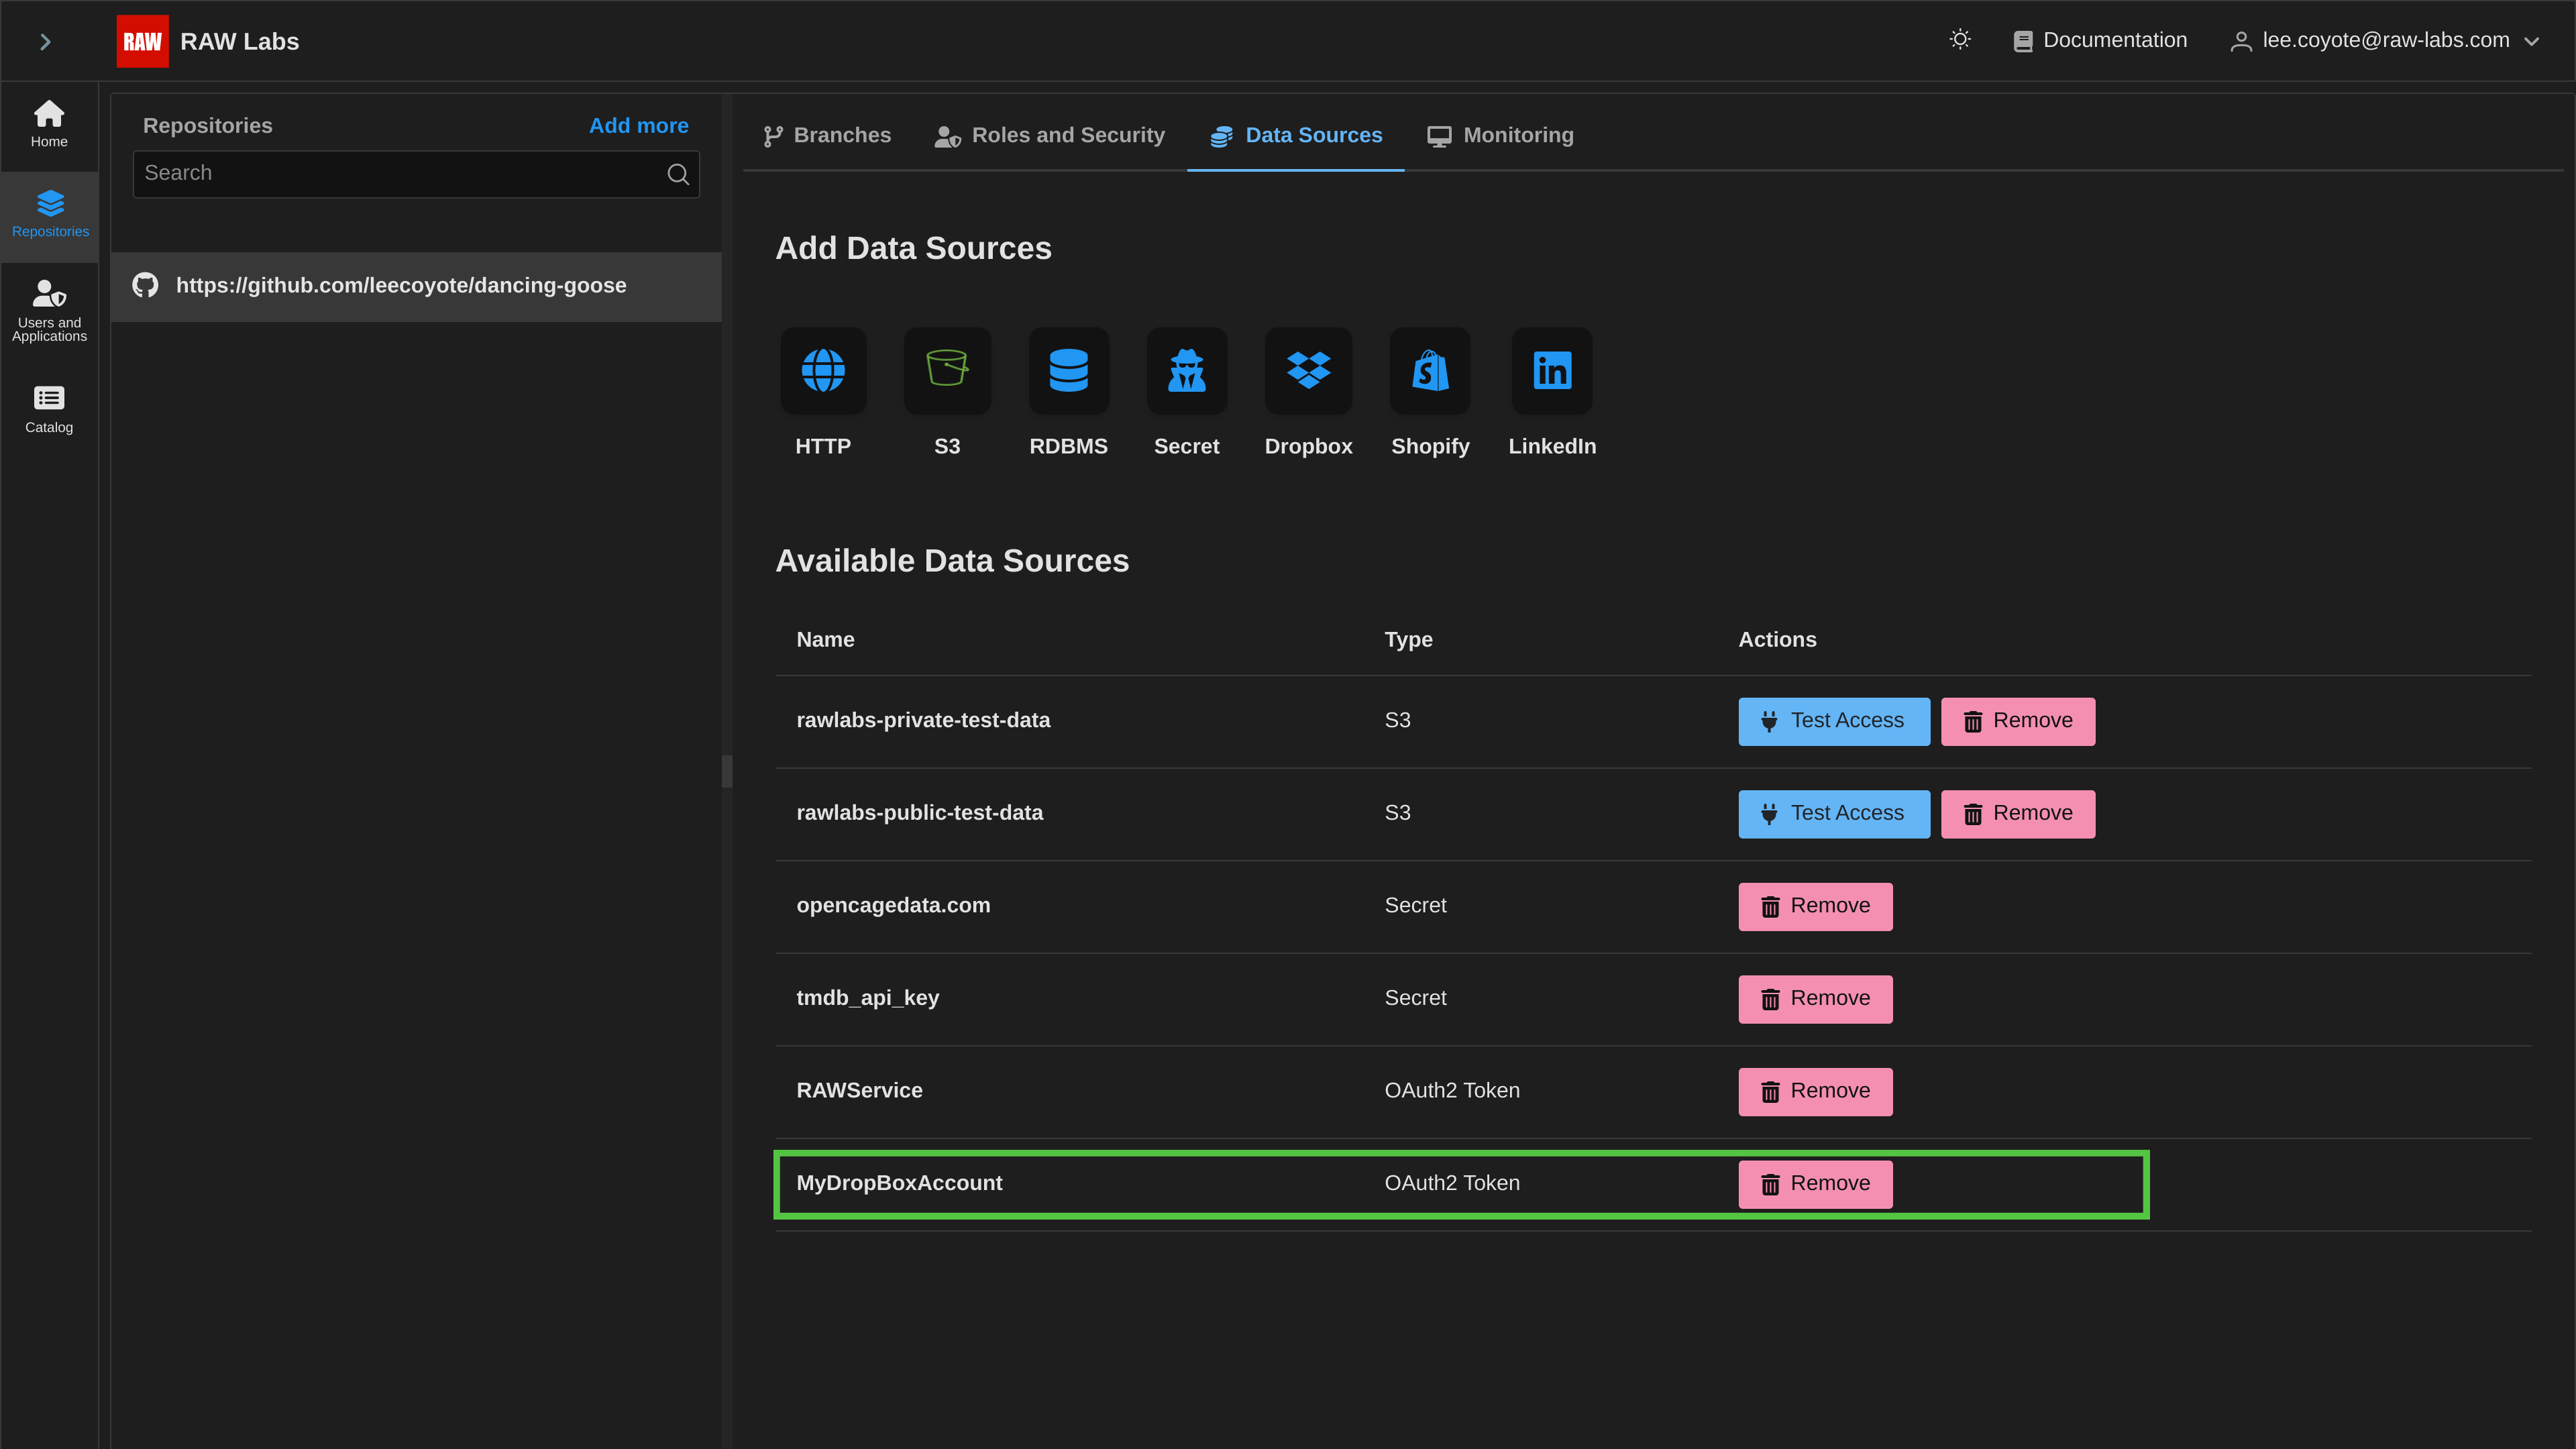Click the search magnifier icon
The width and height of the screenshot is (2576, 1449).
[x=678, y=174]
